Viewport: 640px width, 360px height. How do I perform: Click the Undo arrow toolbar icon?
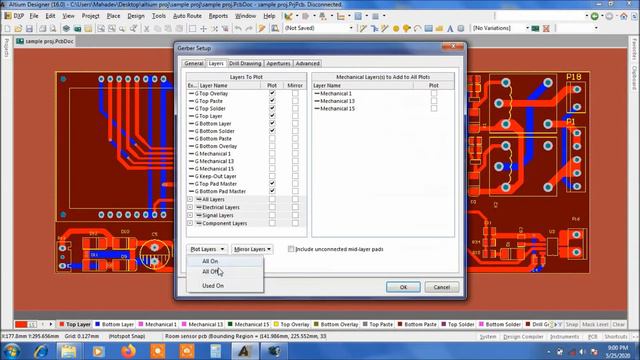(238, 29)
